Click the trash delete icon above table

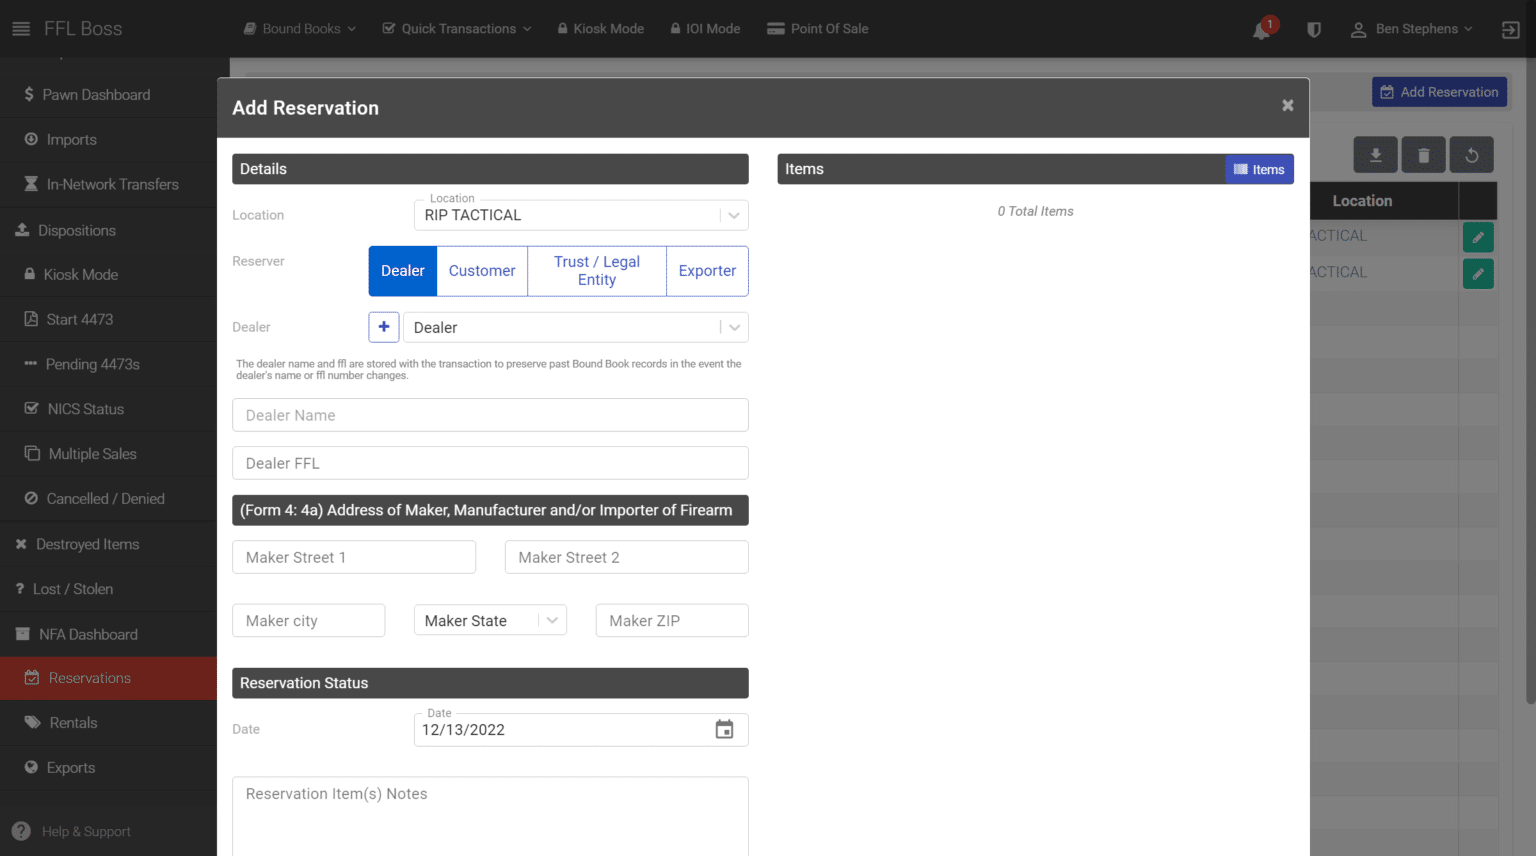[x=1423, y=155]
